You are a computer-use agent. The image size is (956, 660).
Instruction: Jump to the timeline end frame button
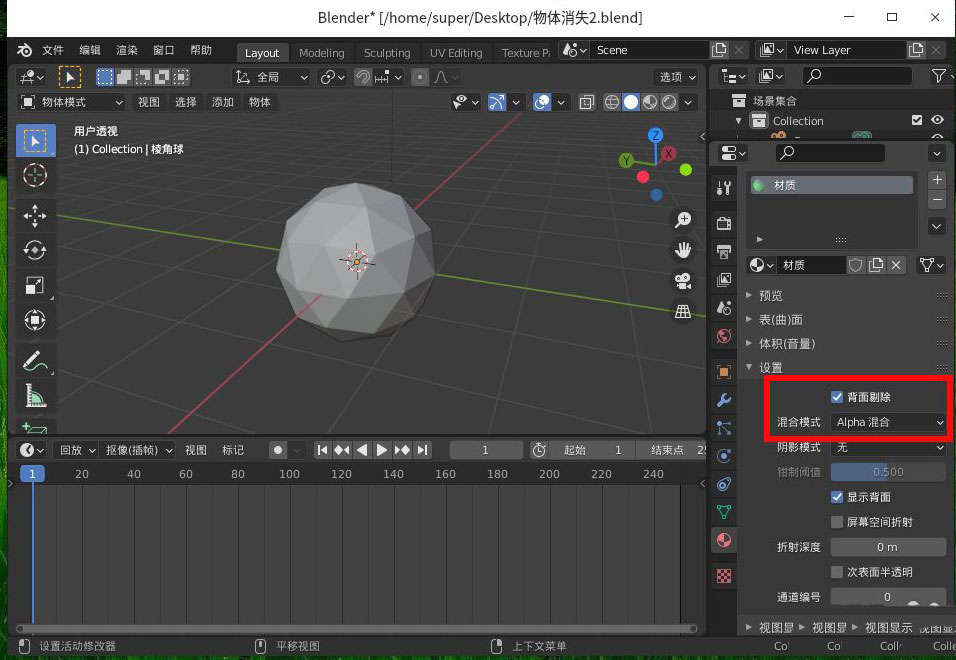click(422, 450)
